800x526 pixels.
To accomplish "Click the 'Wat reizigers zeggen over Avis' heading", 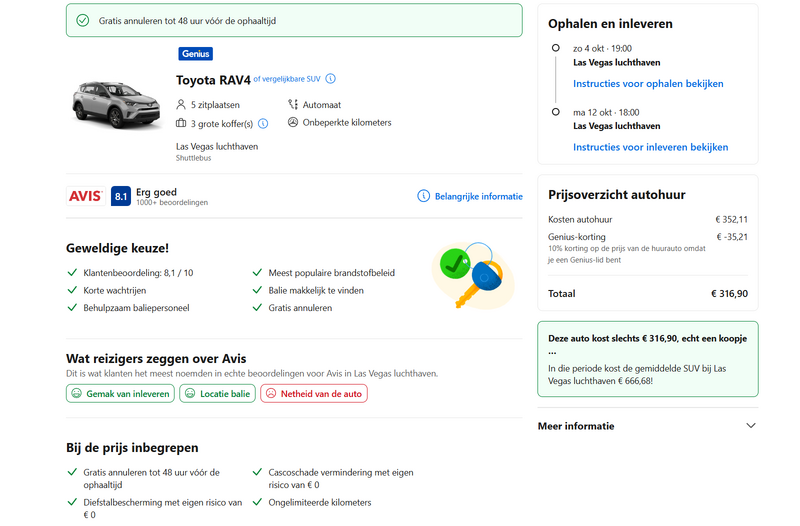I will (156, 359).
